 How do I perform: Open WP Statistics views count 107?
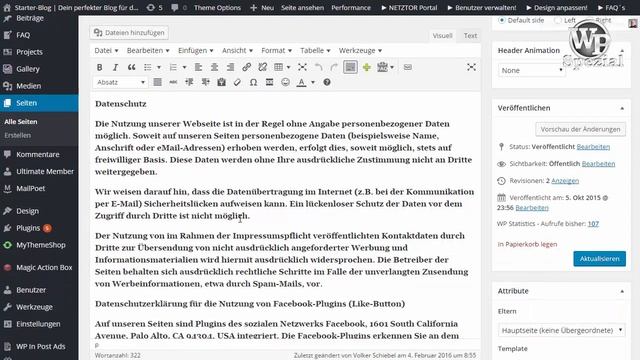[x=593, y=224]
